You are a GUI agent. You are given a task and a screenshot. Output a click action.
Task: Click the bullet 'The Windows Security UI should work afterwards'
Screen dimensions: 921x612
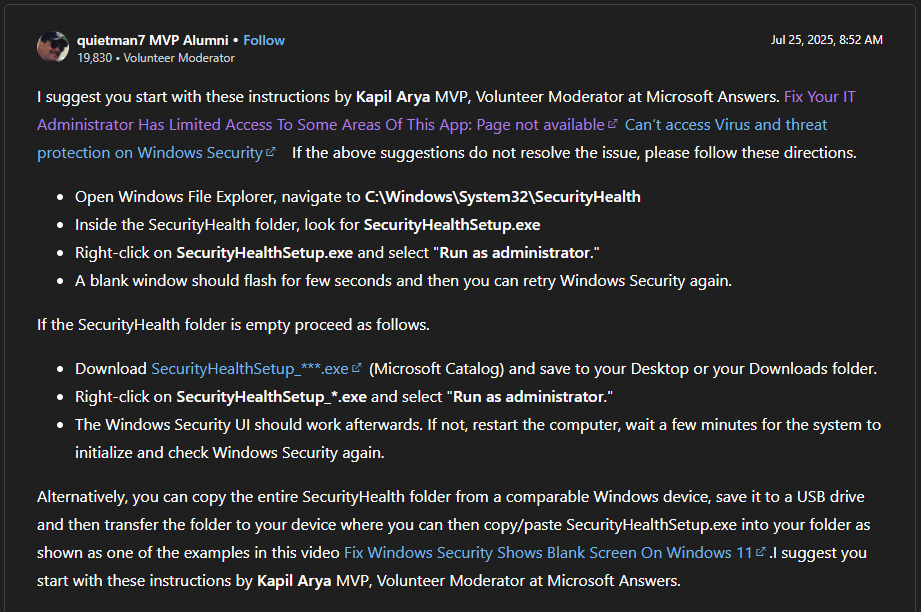tap(478, 439)
